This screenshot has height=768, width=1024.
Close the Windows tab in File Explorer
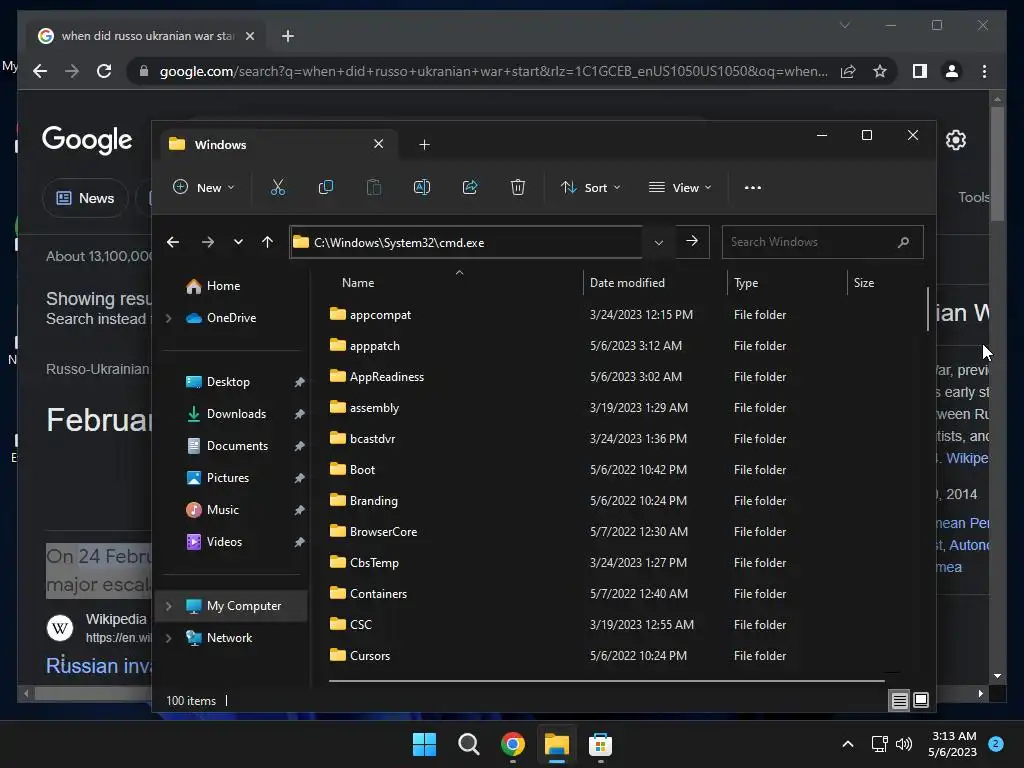[x=378, y=144]
